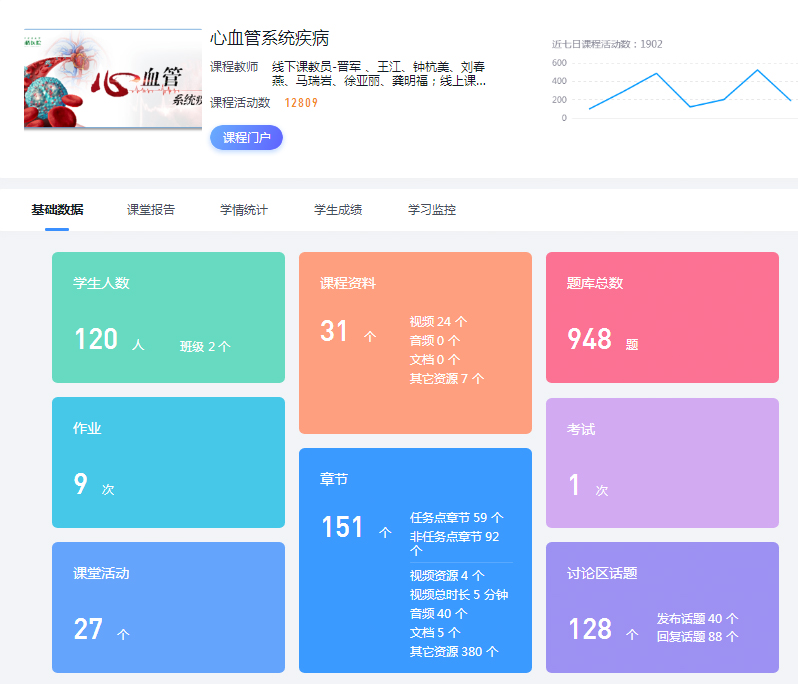Switch to the 基础数据 tab
798x684 pixels.
tap(57, 210)
